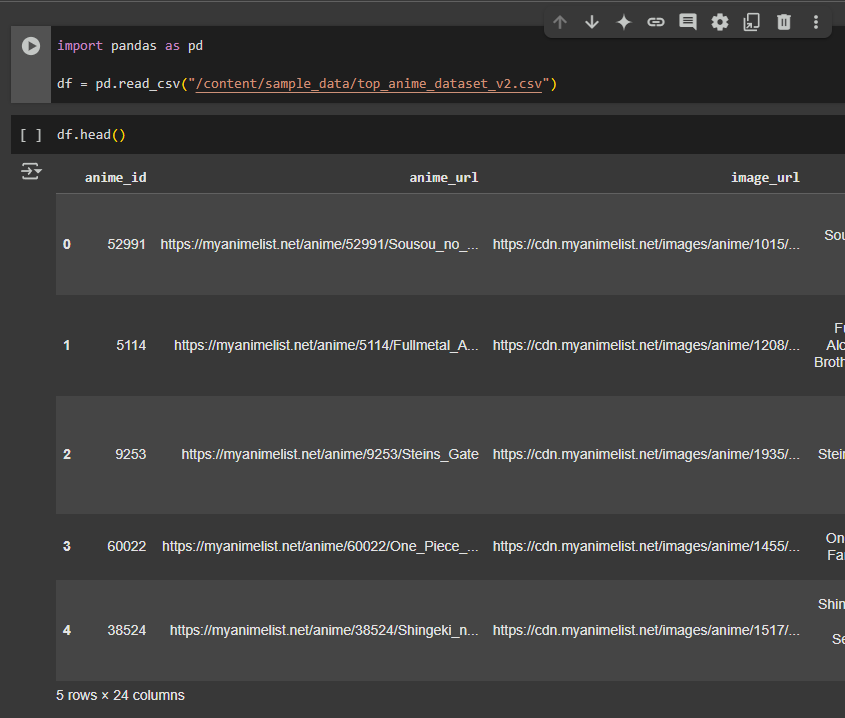Open Gemini AI sparkle tool

coord(624,22)
